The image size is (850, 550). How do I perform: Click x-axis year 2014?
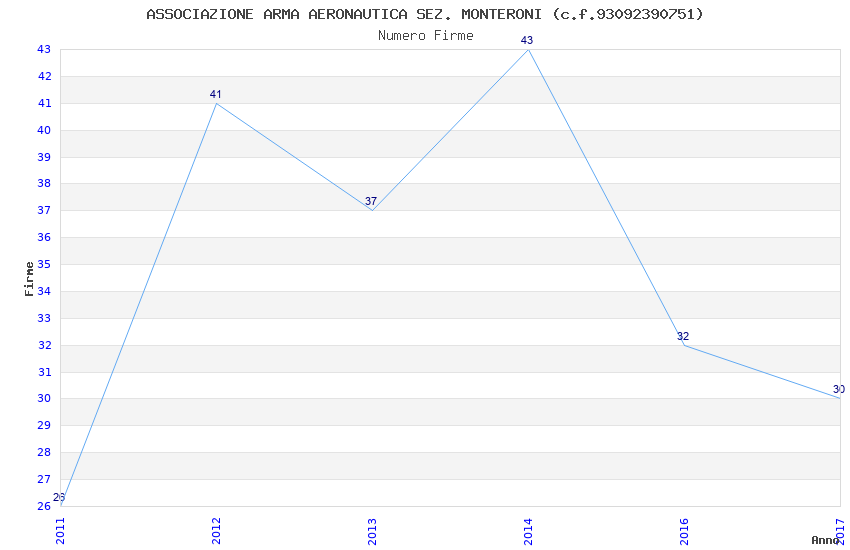point(528,531)
